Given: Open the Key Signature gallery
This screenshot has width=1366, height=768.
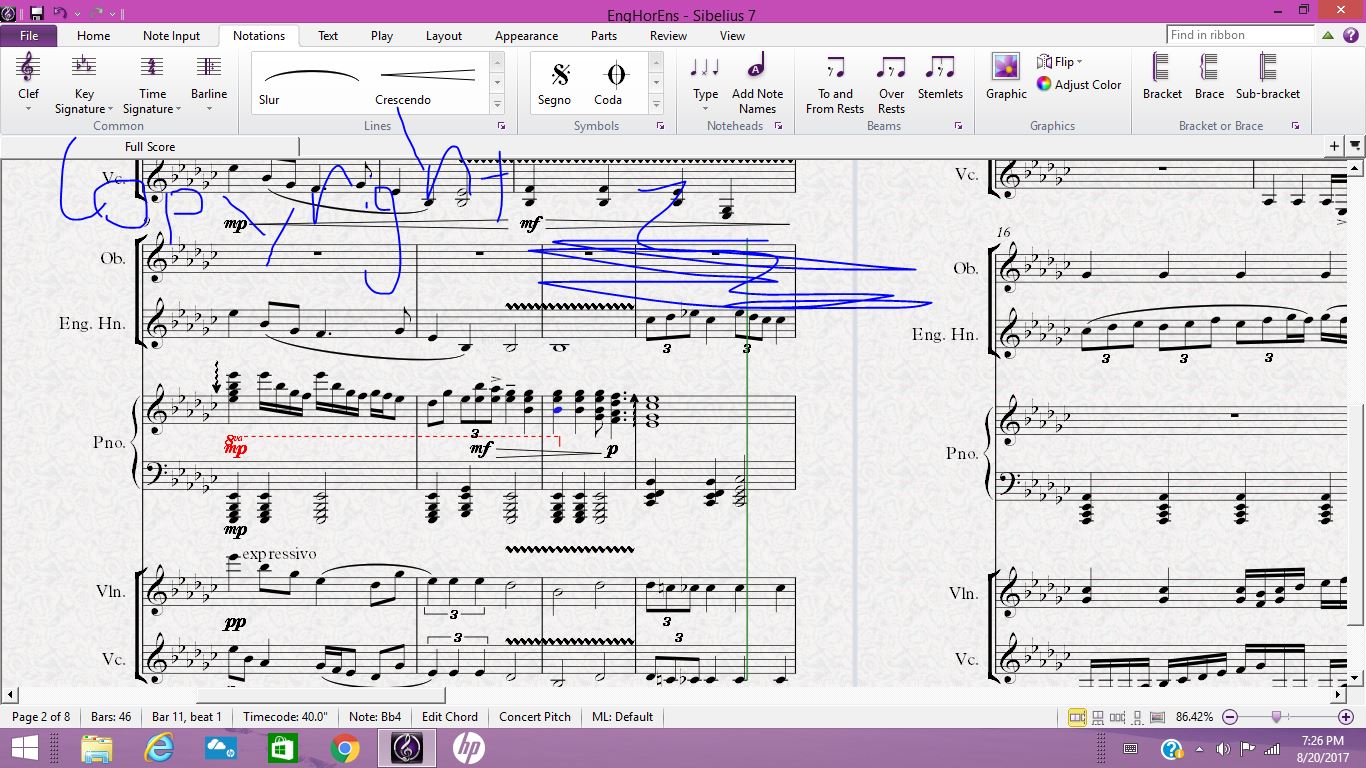Looking at the screenshot, I should click(x=84, y=84).
